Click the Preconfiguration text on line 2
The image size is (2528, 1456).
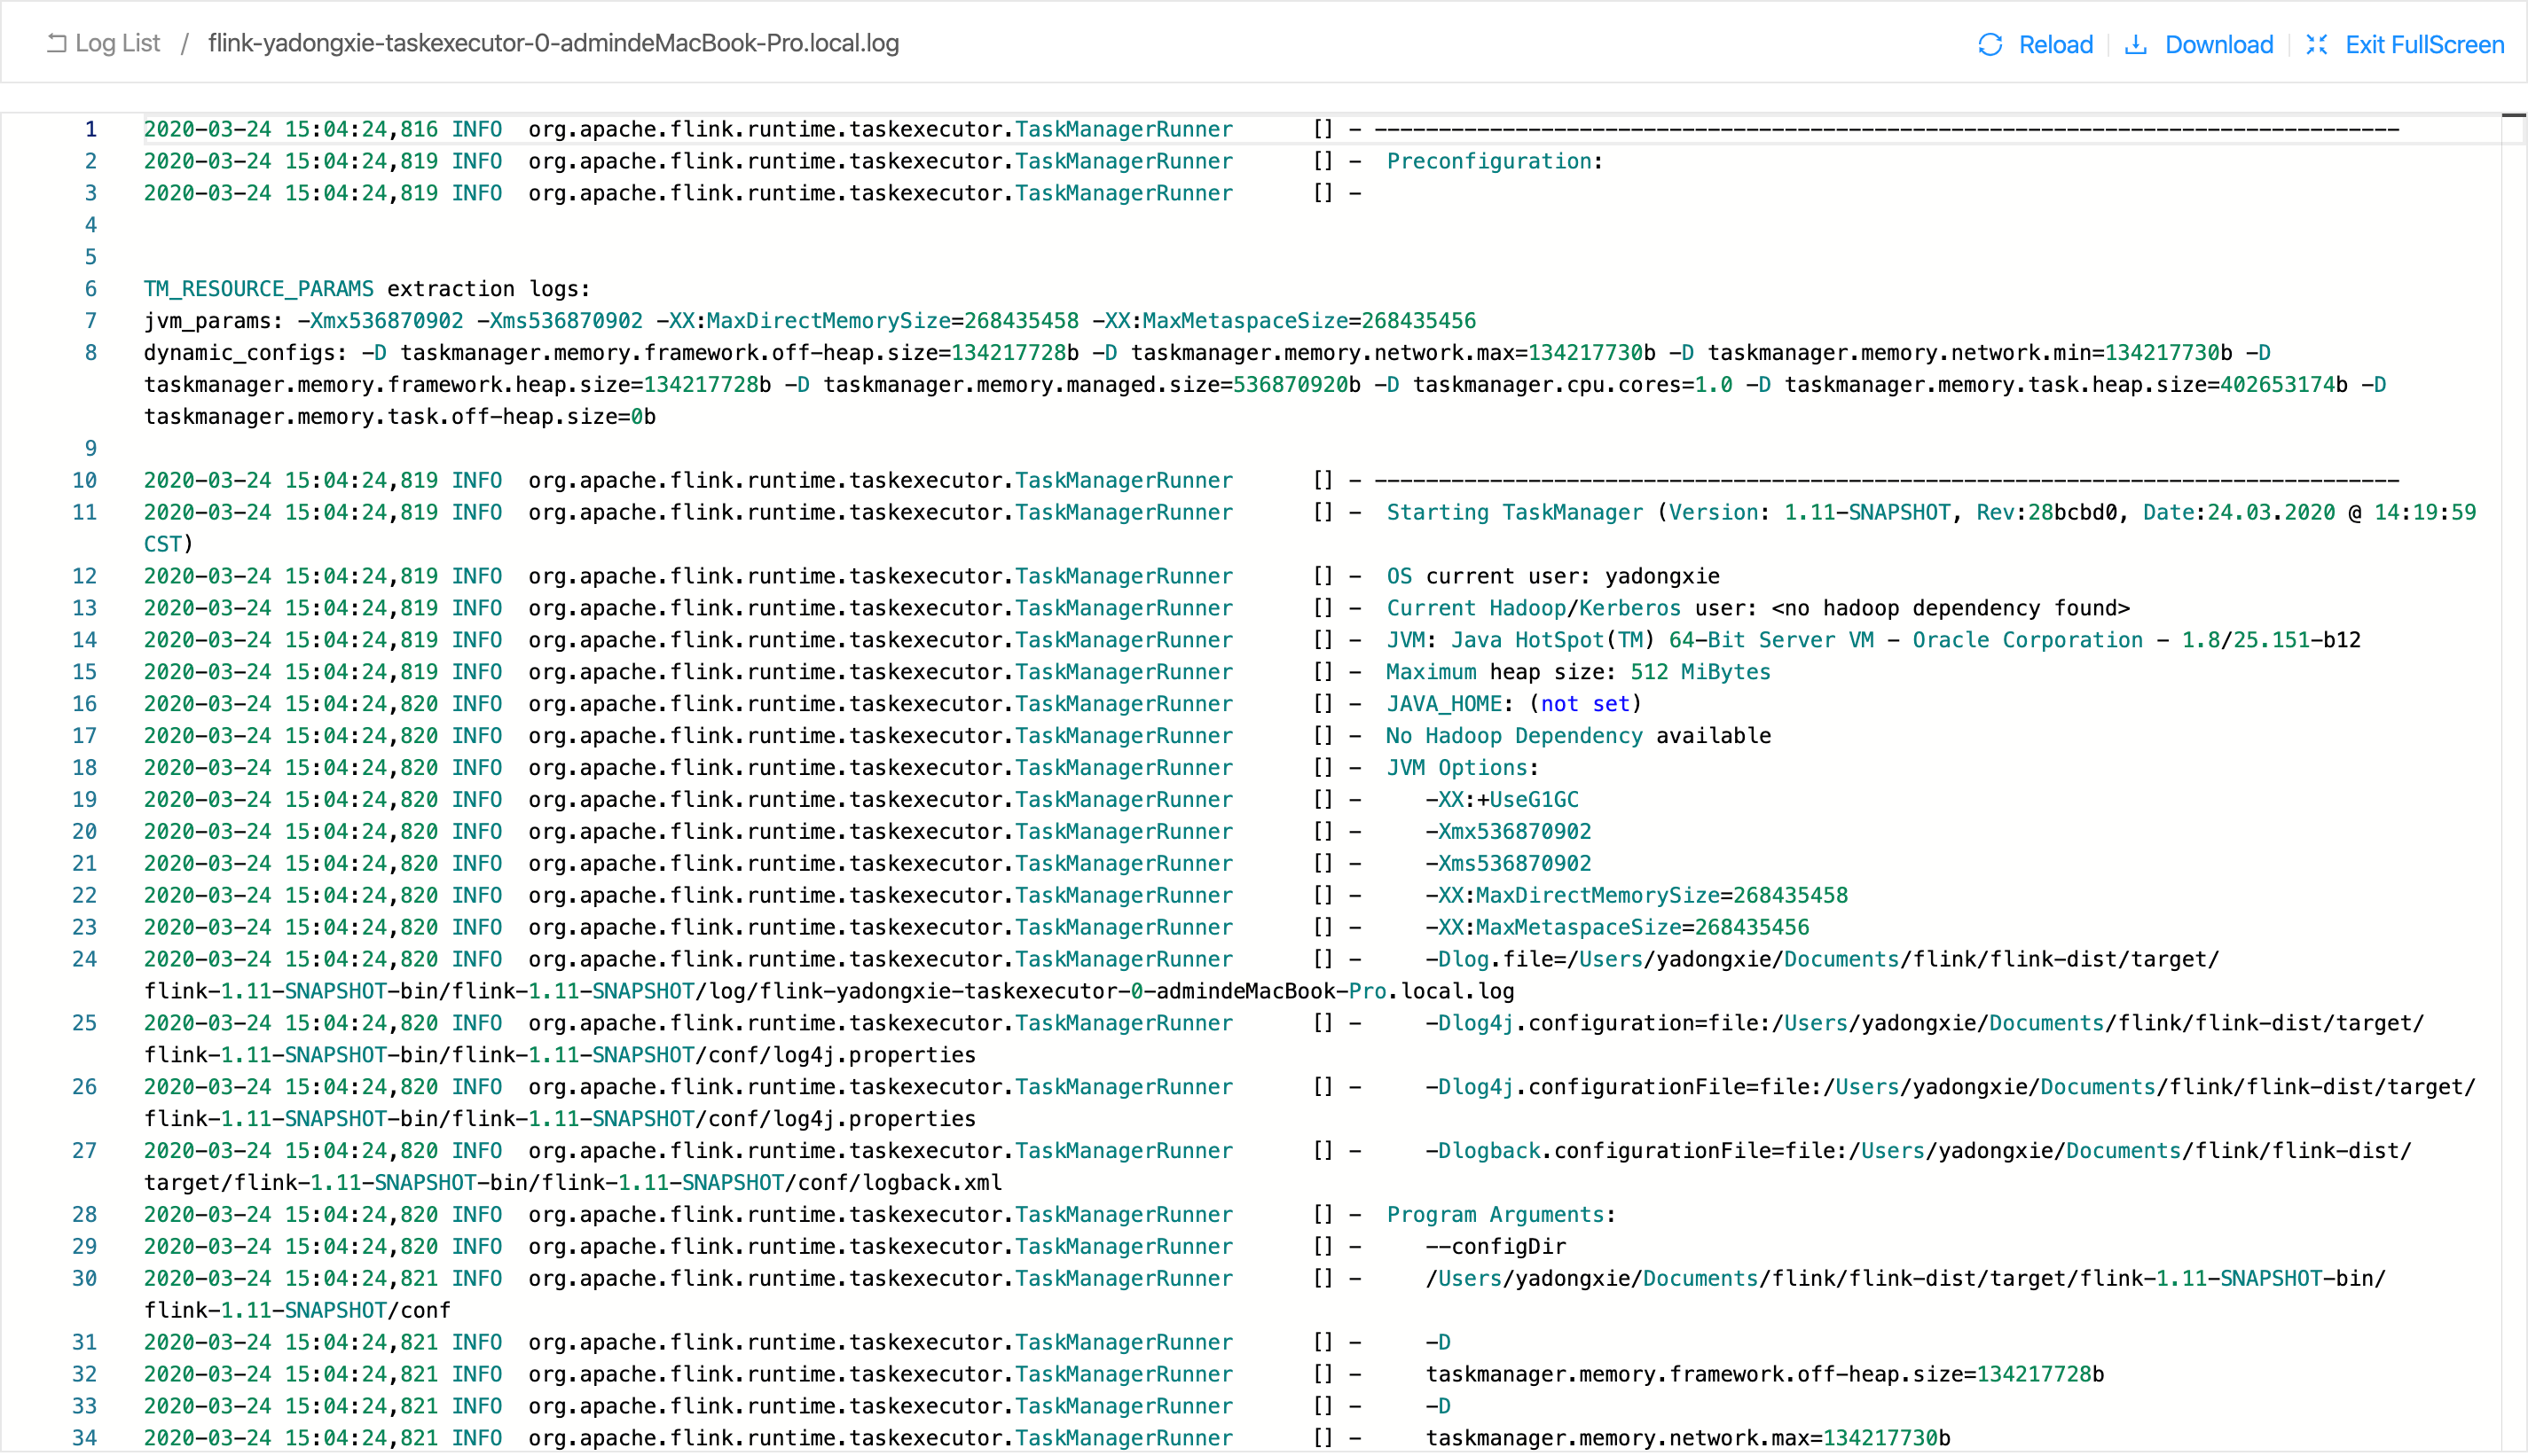(x=1488, y=161)
